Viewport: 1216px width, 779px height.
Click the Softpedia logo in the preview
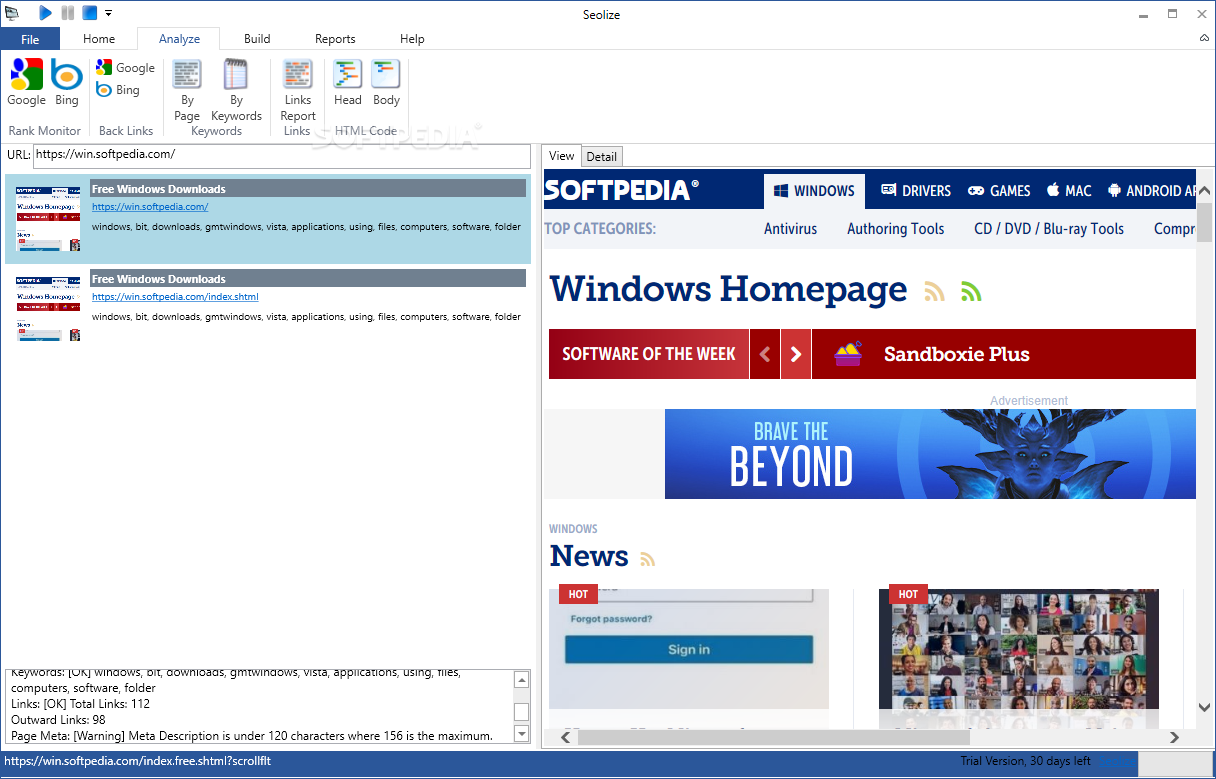[x=621, y=190]
